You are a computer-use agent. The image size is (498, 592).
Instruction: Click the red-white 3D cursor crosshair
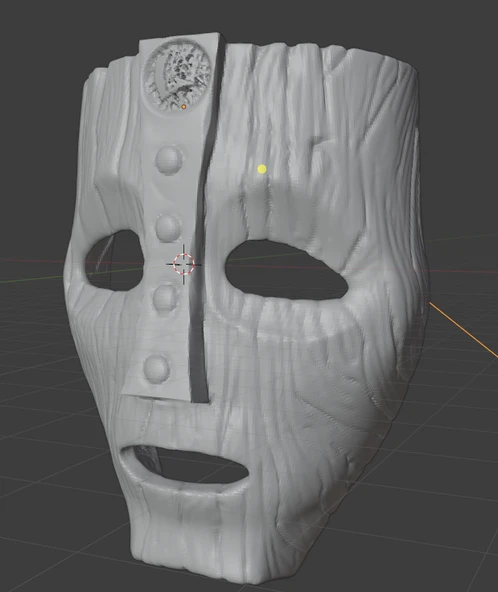(x=184, y=264)
